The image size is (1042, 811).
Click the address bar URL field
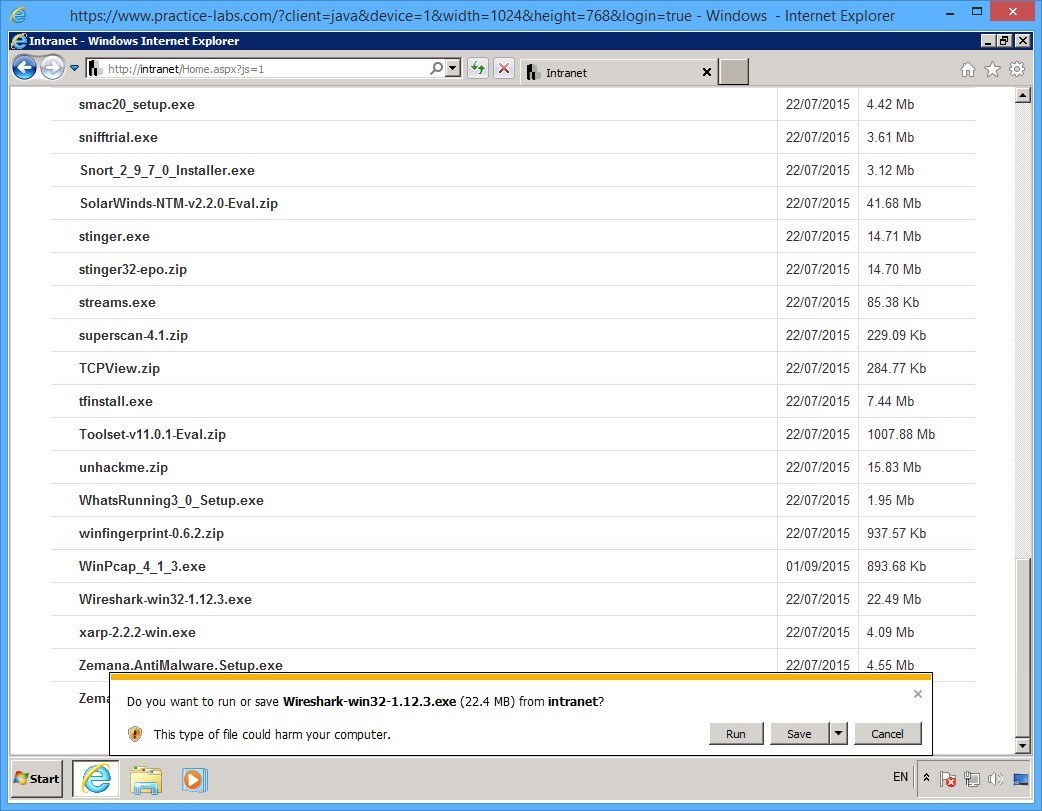pos(250,68)
